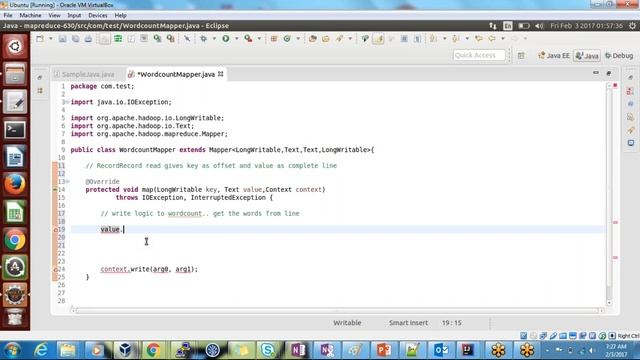The width and height of the screenshot is (640, 360).
Task: Click the red overview ruler error indicator
Action: click(615, 86)
